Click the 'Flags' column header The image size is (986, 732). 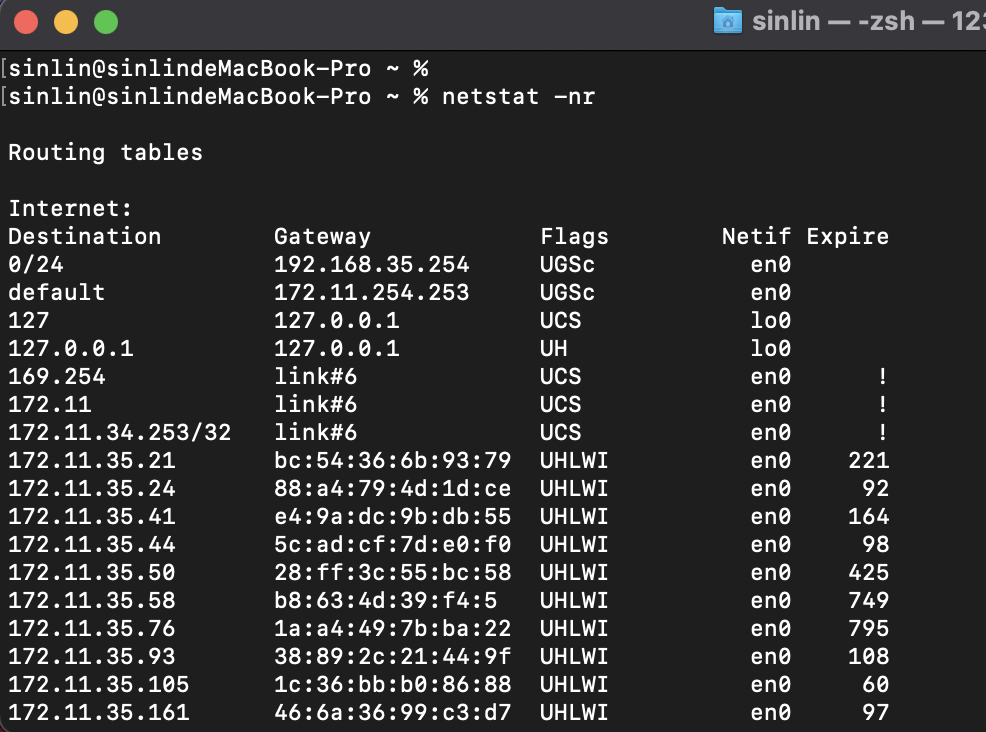(575, 236)
